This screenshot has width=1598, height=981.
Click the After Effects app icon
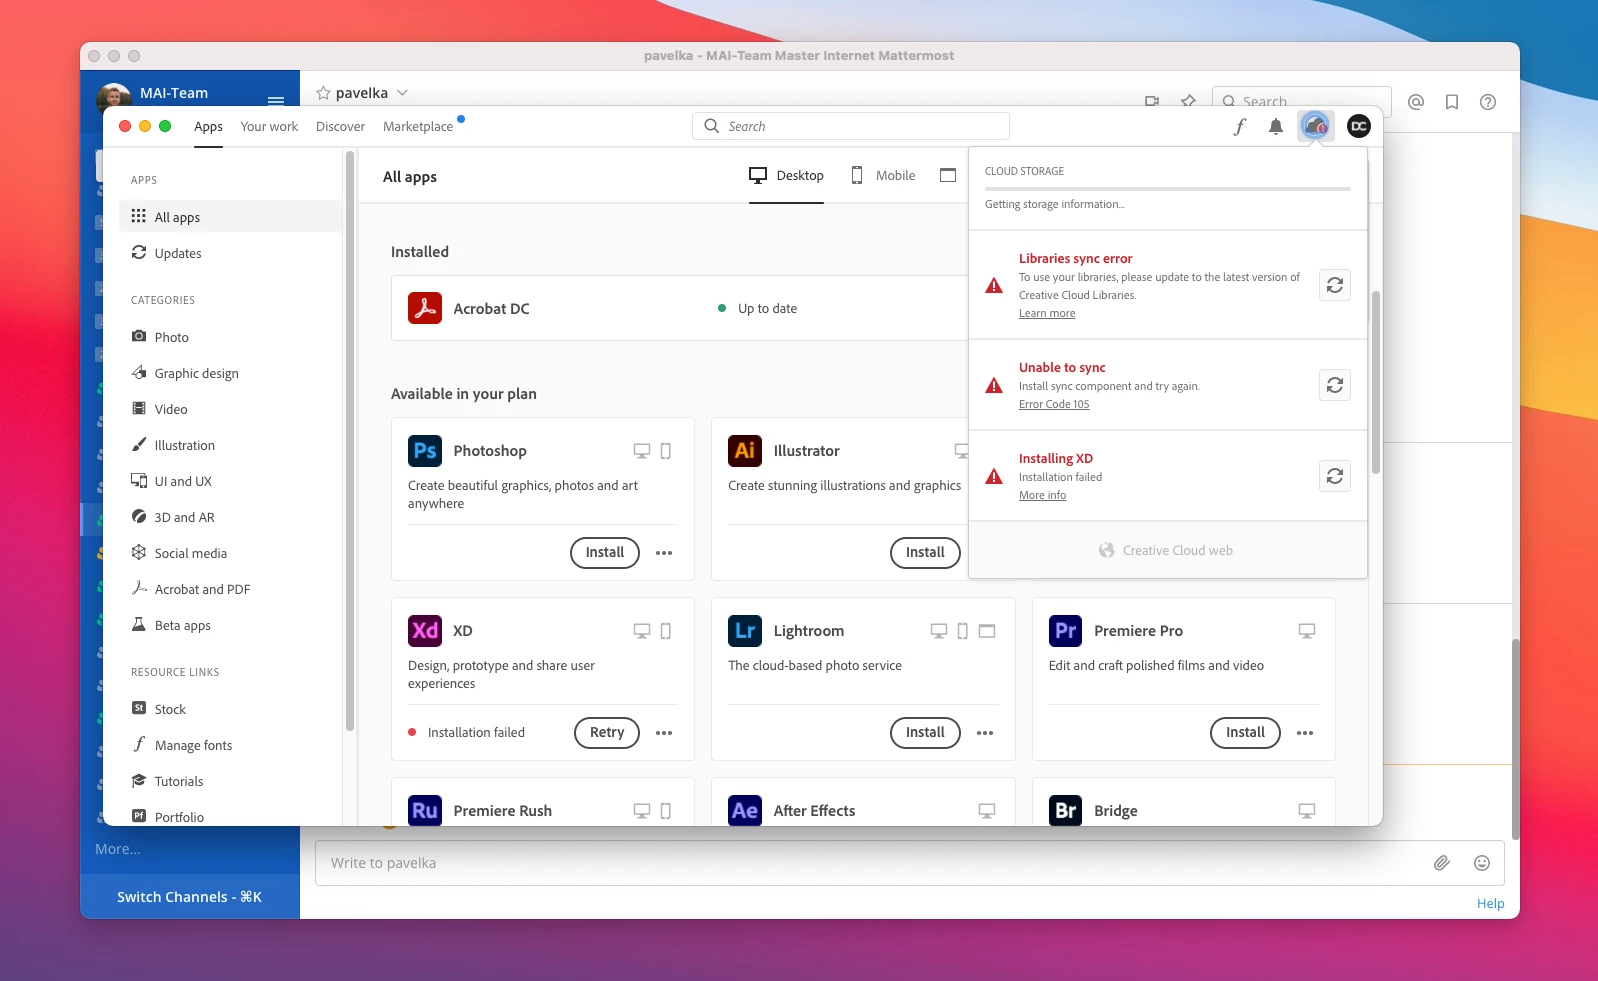pyautogui.click(x=745, y=810)
